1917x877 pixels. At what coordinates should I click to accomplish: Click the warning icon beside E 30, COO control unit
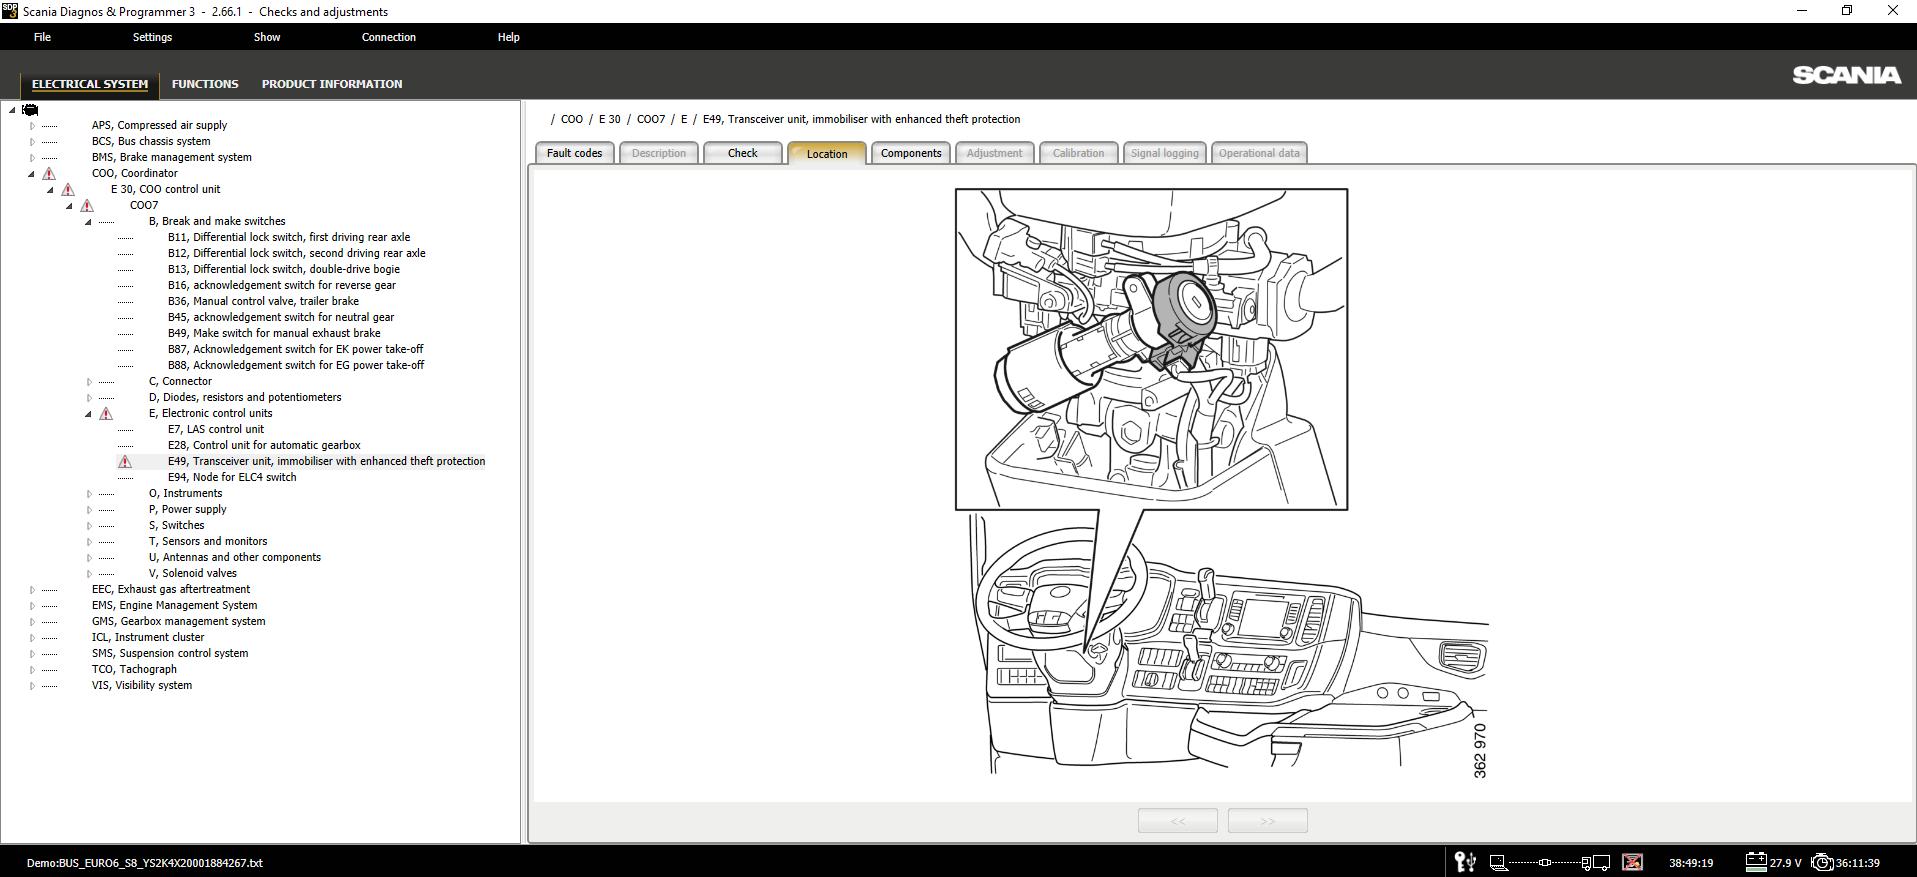pos(68,189)
